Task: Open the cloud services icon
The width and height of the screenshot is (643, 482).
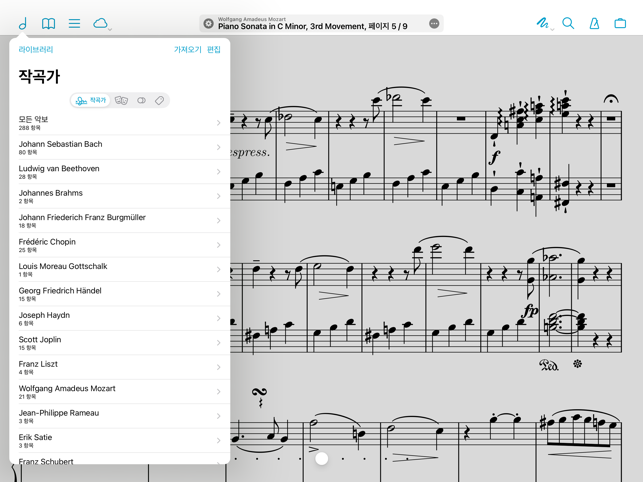Action: coord(100,23)
